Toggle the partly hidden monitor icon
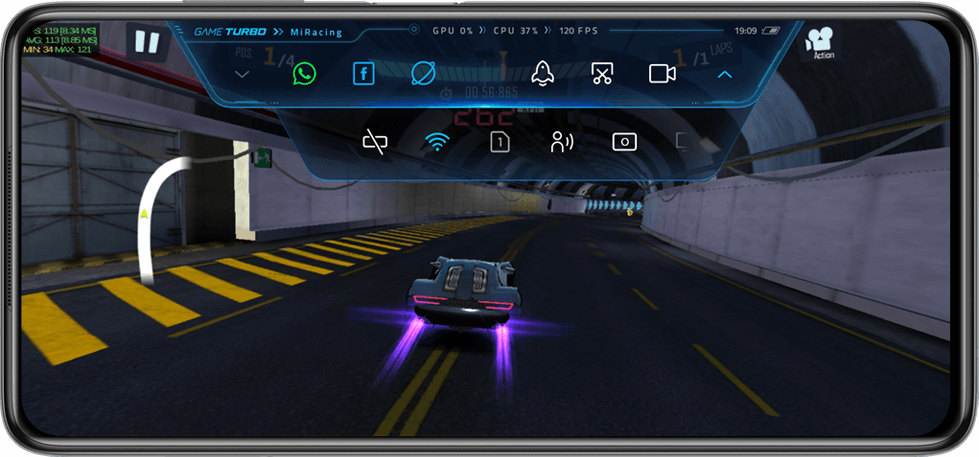This screenshot has width=979, height=457. [682, 142]
